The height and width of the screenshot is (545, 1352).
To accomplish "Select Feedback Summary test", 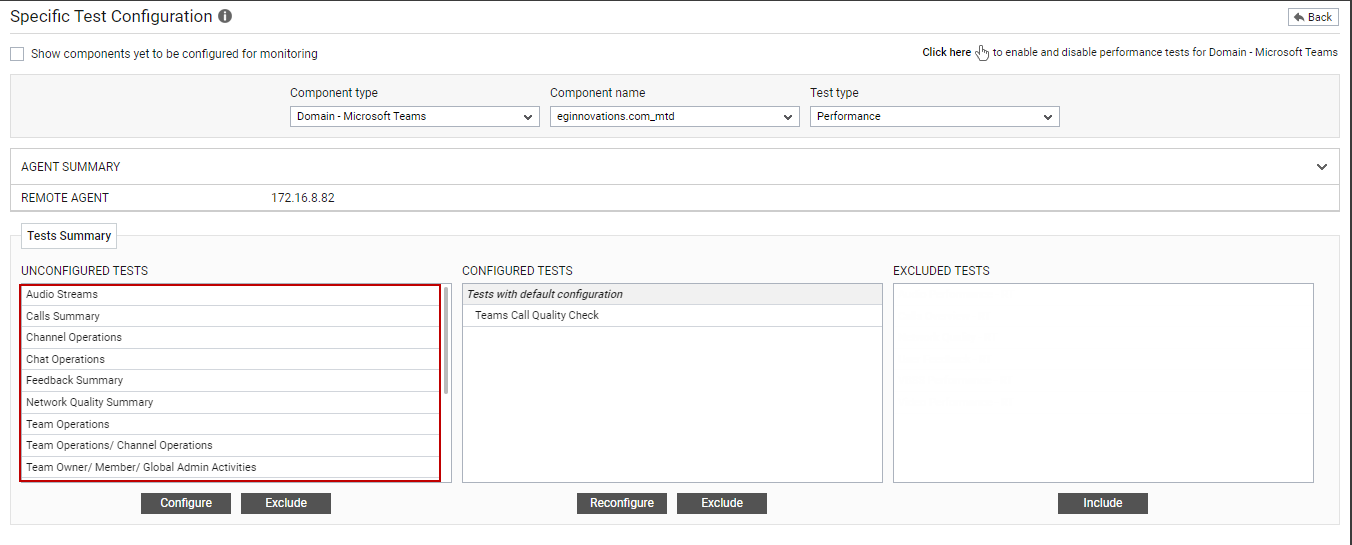I will tap(230, 381).
